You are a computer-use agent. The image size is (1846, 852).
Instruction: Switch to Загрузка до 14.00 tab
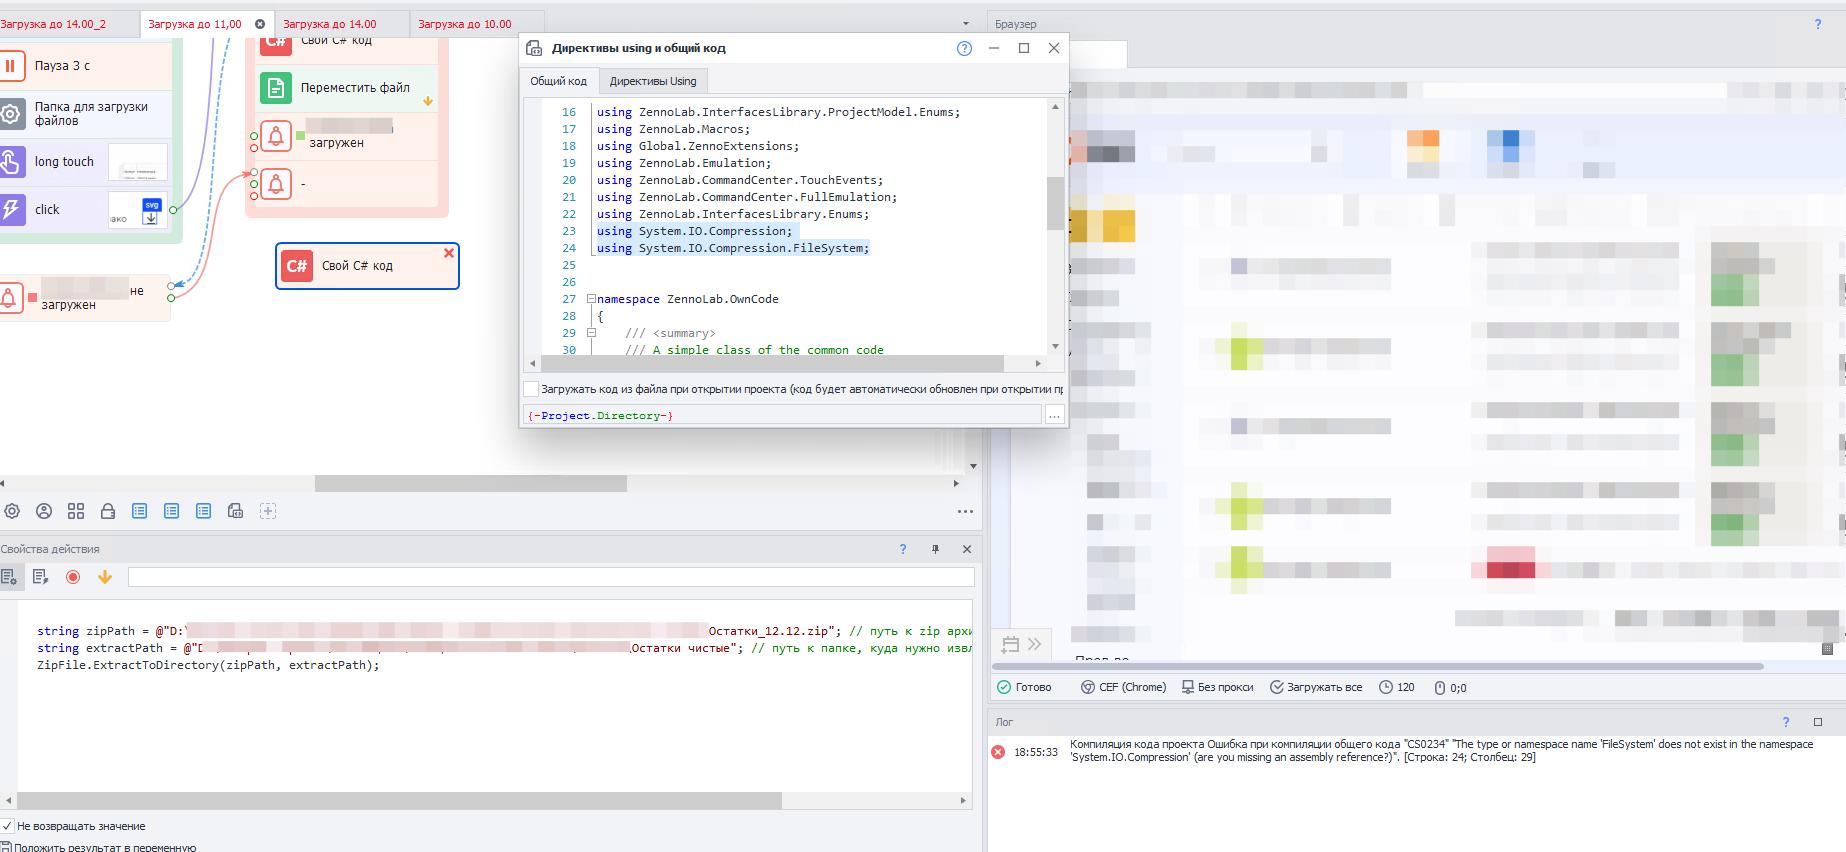(x=330, y=24)
